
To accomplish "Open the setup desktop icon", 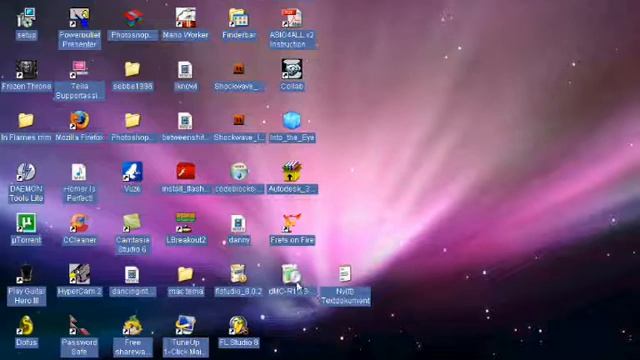I will tap(26, 19).
